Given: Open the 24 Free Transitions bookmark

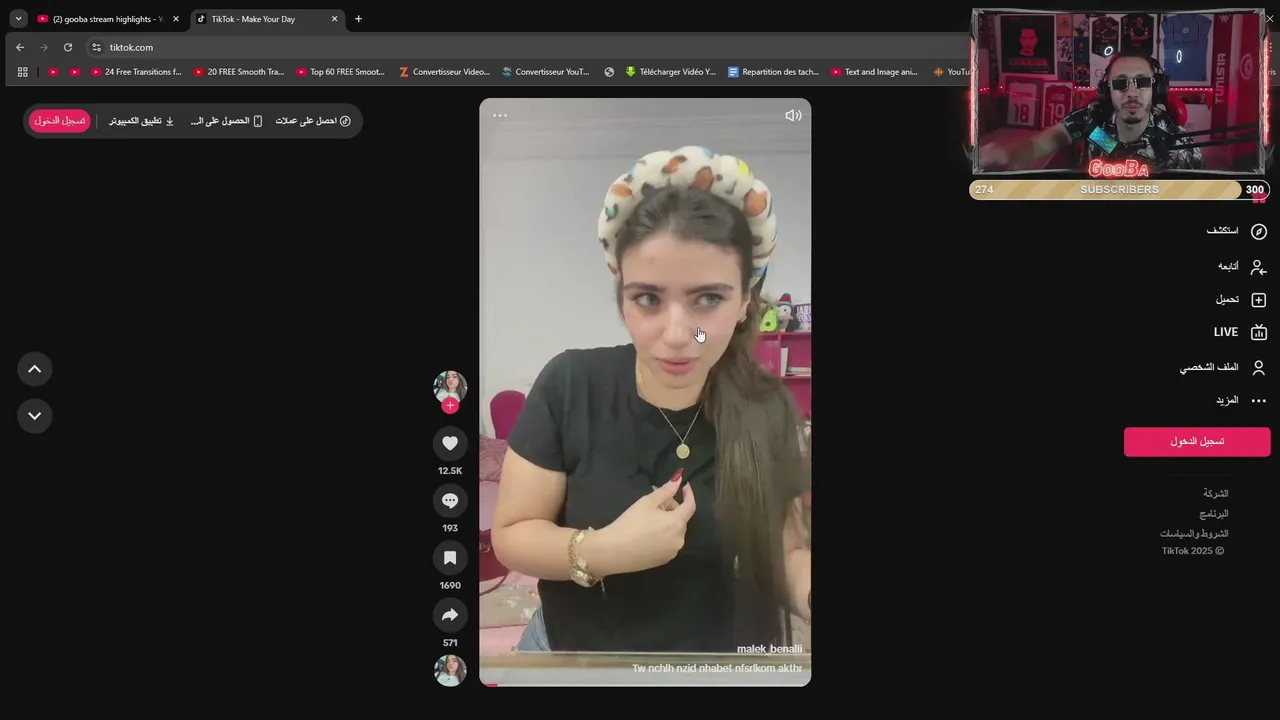Looking at the screenshot, I should (x=137, y=72).
